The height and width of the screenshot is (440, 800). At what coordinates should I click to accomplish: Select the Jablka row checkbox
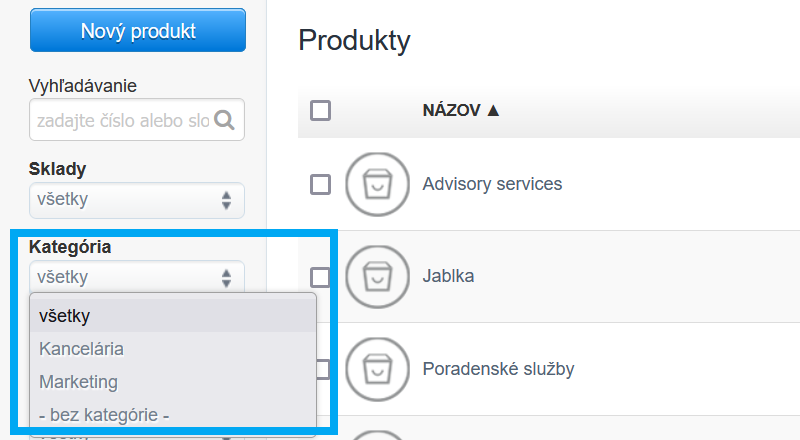[x=321, y=276]
